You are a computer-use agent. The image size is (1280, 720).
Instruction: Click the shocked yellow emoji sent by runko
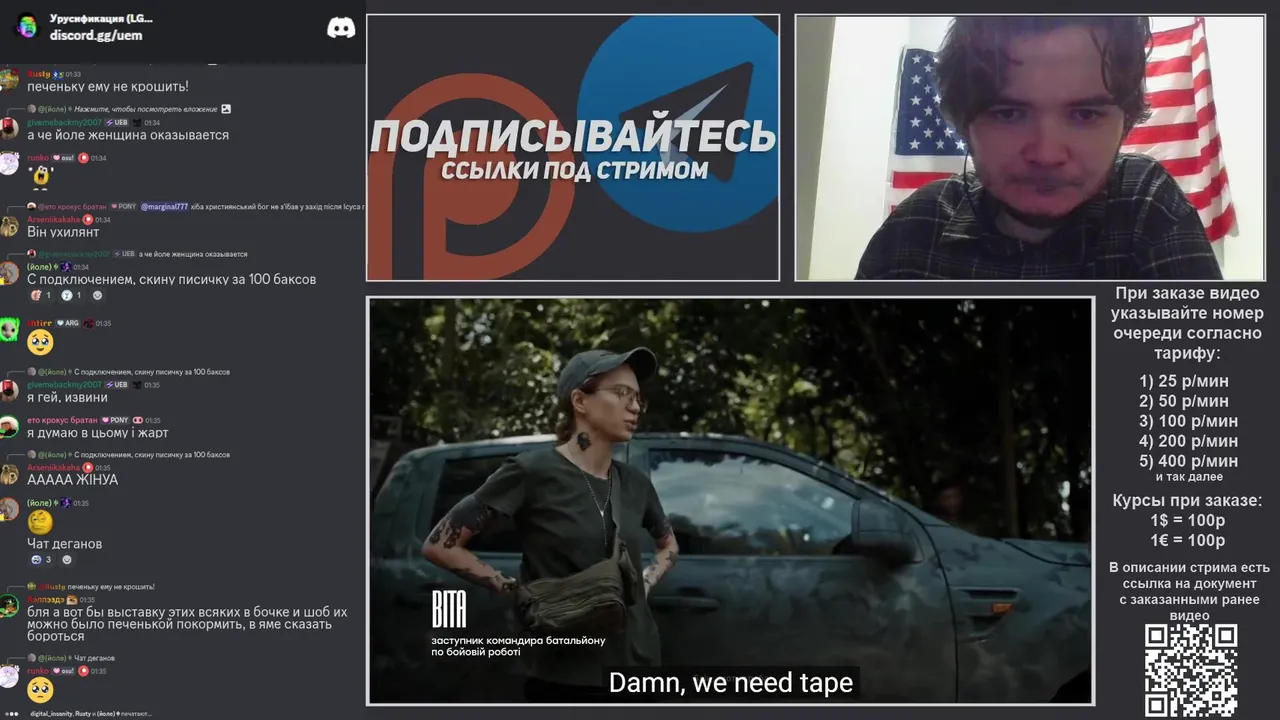pyautogui.click(x=40, y=179)
